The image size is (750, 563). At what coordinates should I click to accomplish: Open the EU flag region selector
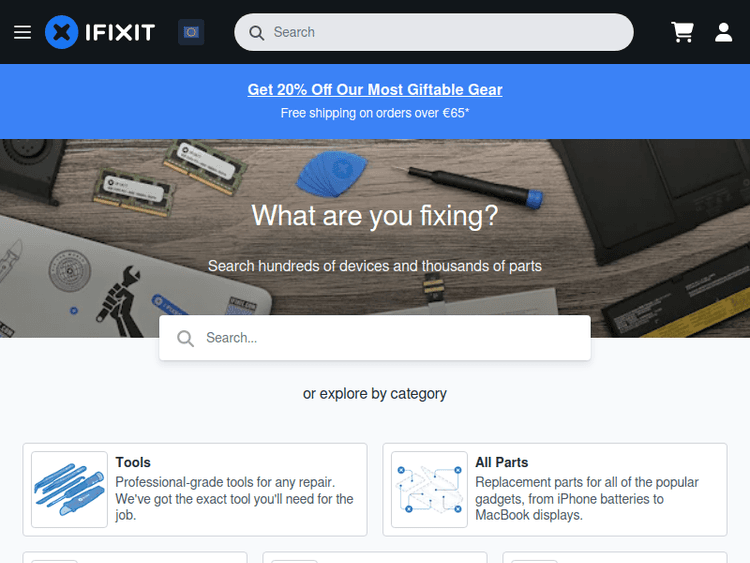[191, 32]
